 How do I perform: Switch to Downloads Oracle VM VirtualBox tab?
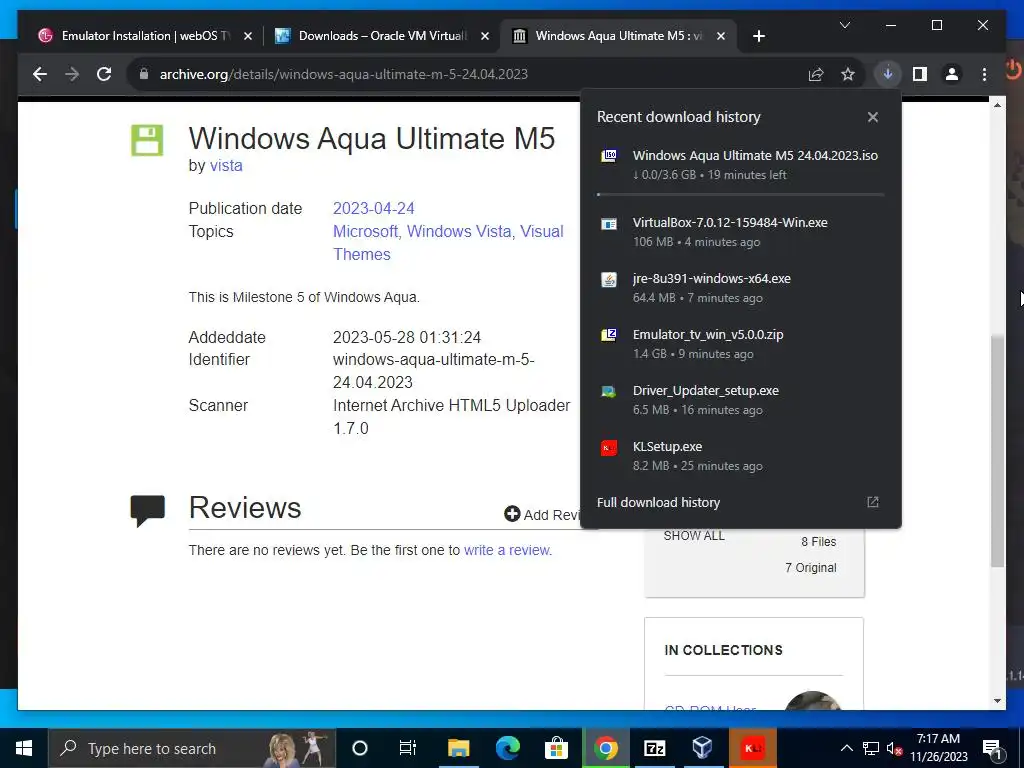(382, 36)
